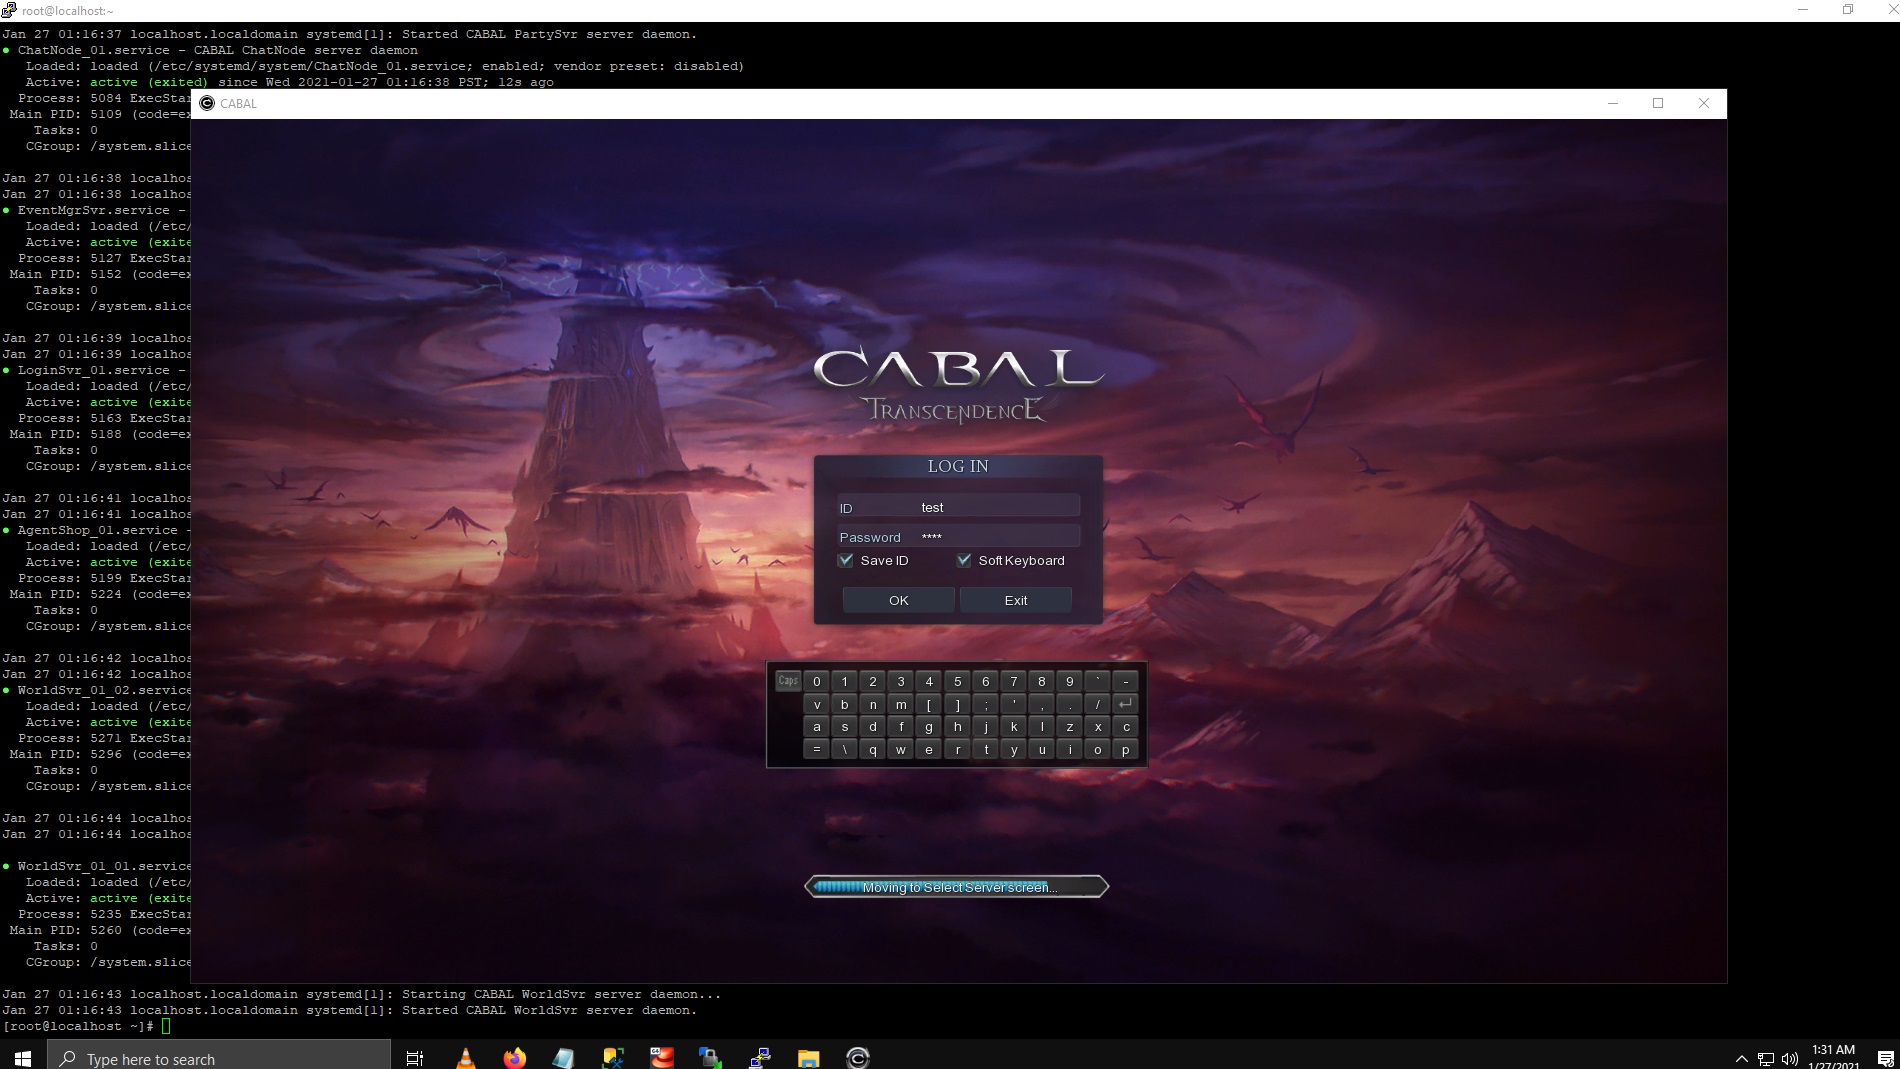
Task: Open Firefox from the taskbar
Action: tap(514, 1057)
